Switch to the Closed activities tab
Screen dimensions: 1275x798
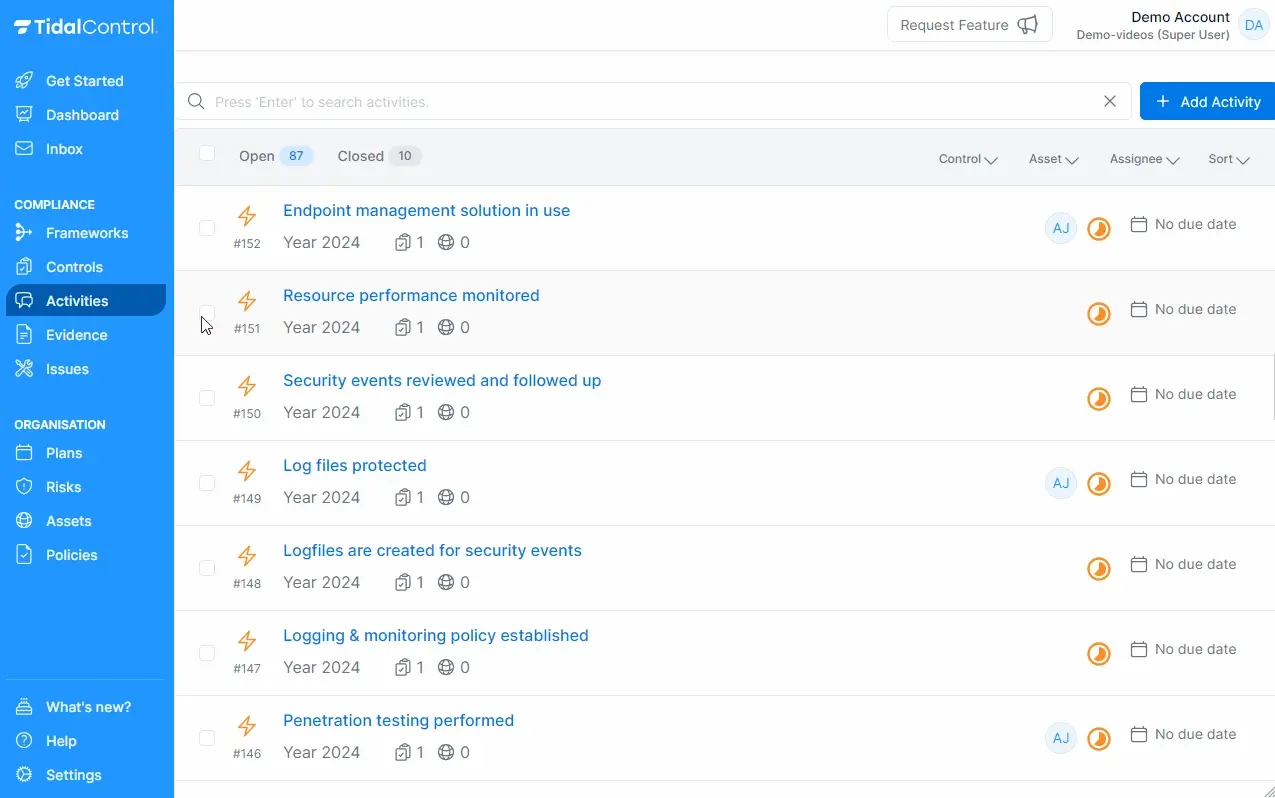coord(379,156)
